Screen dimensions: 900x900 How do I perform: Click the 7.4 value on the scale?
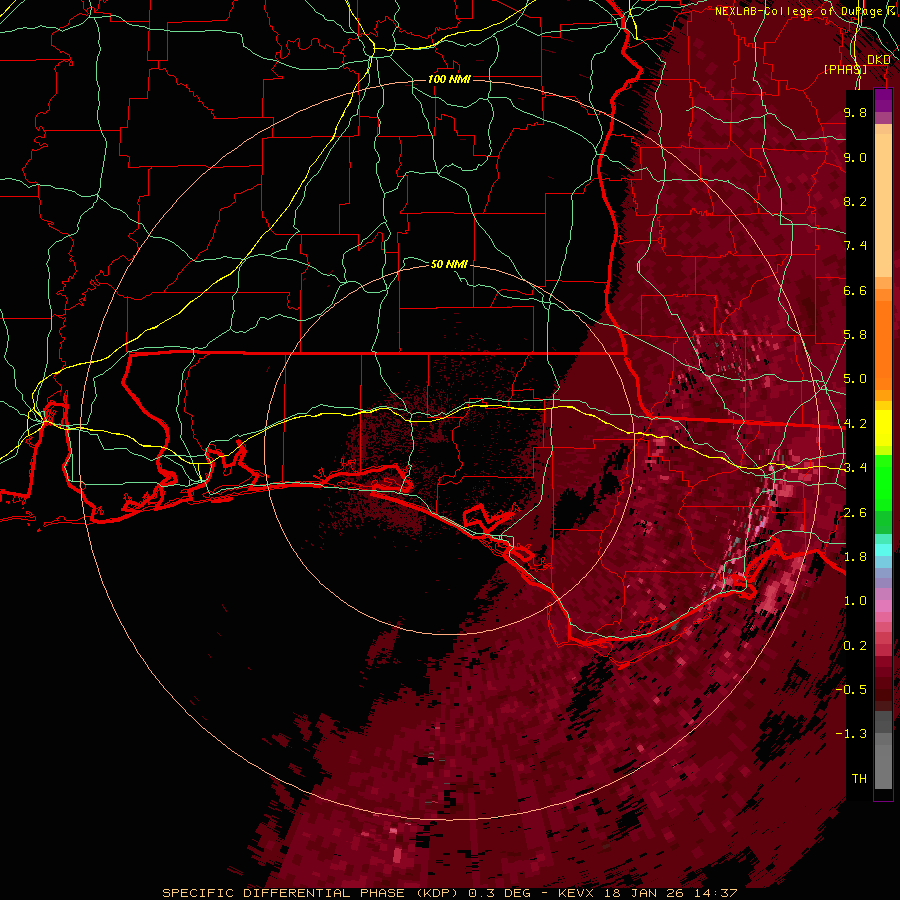pos(855,246)
